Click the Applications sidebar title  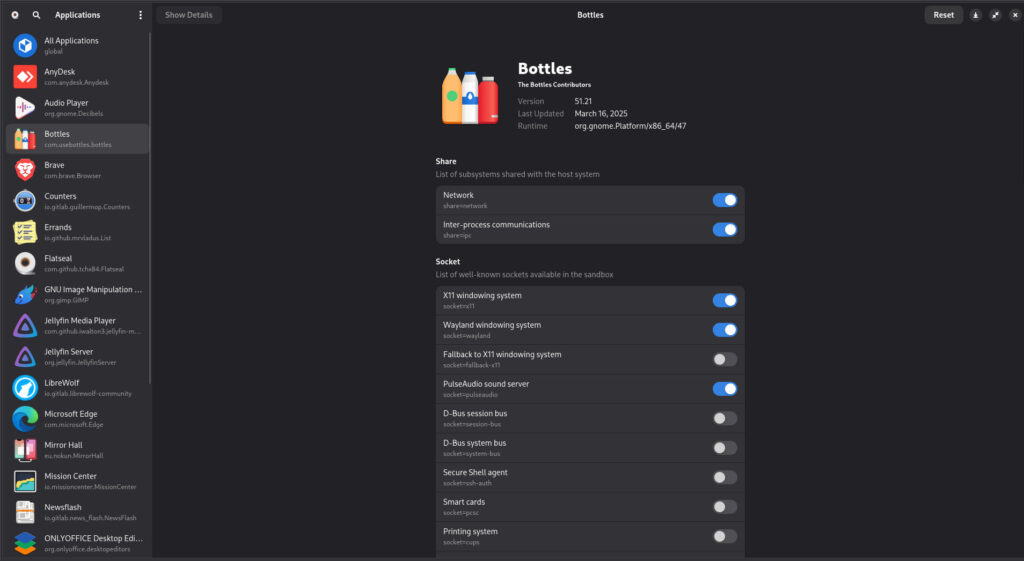(78, 15)
